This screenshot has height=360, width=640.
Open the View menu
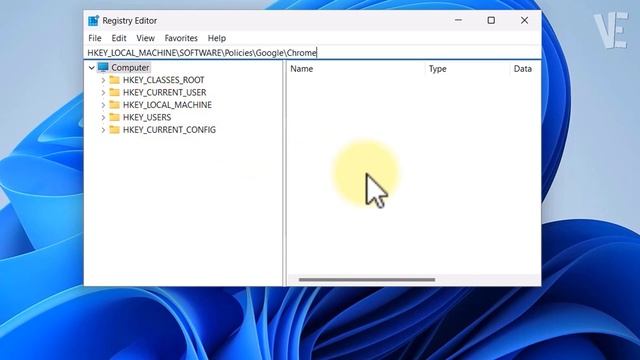click(145, 38)
